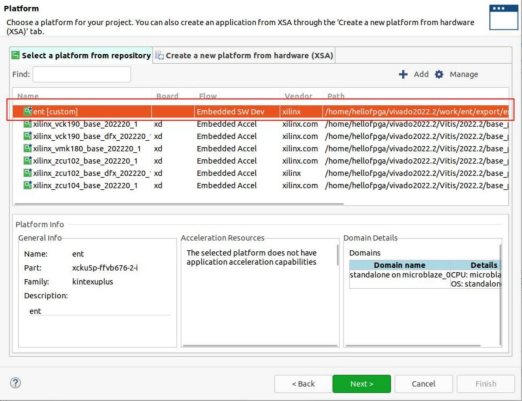The image size is (522, 401).
Task: Sort the list by Name column header
Action: pos(28,96)
